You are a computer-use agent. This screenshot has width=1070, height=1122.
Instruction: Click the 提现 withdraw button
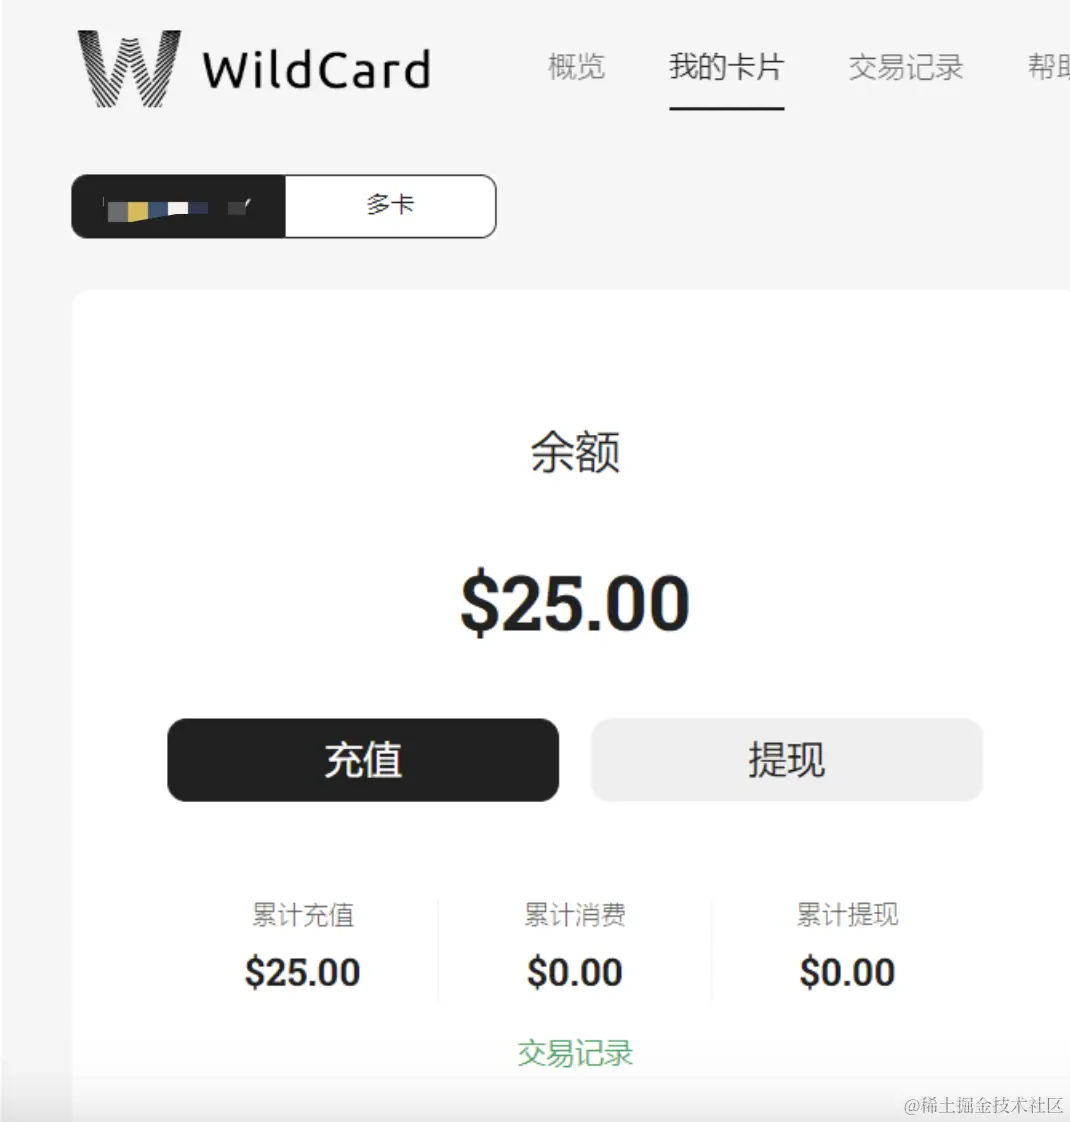tap(787, 760)
